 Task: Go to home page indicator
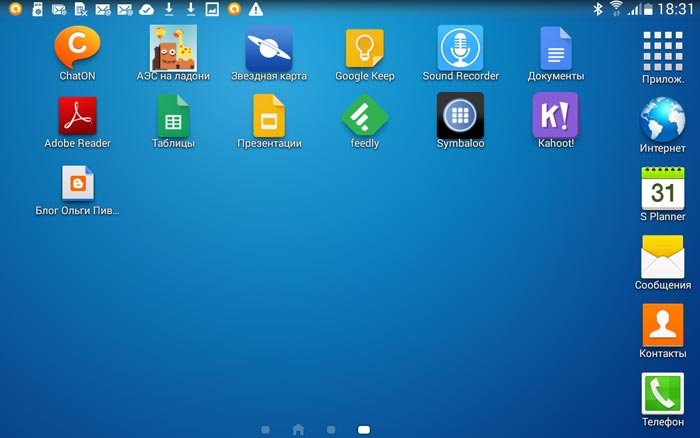coord(298,430)
